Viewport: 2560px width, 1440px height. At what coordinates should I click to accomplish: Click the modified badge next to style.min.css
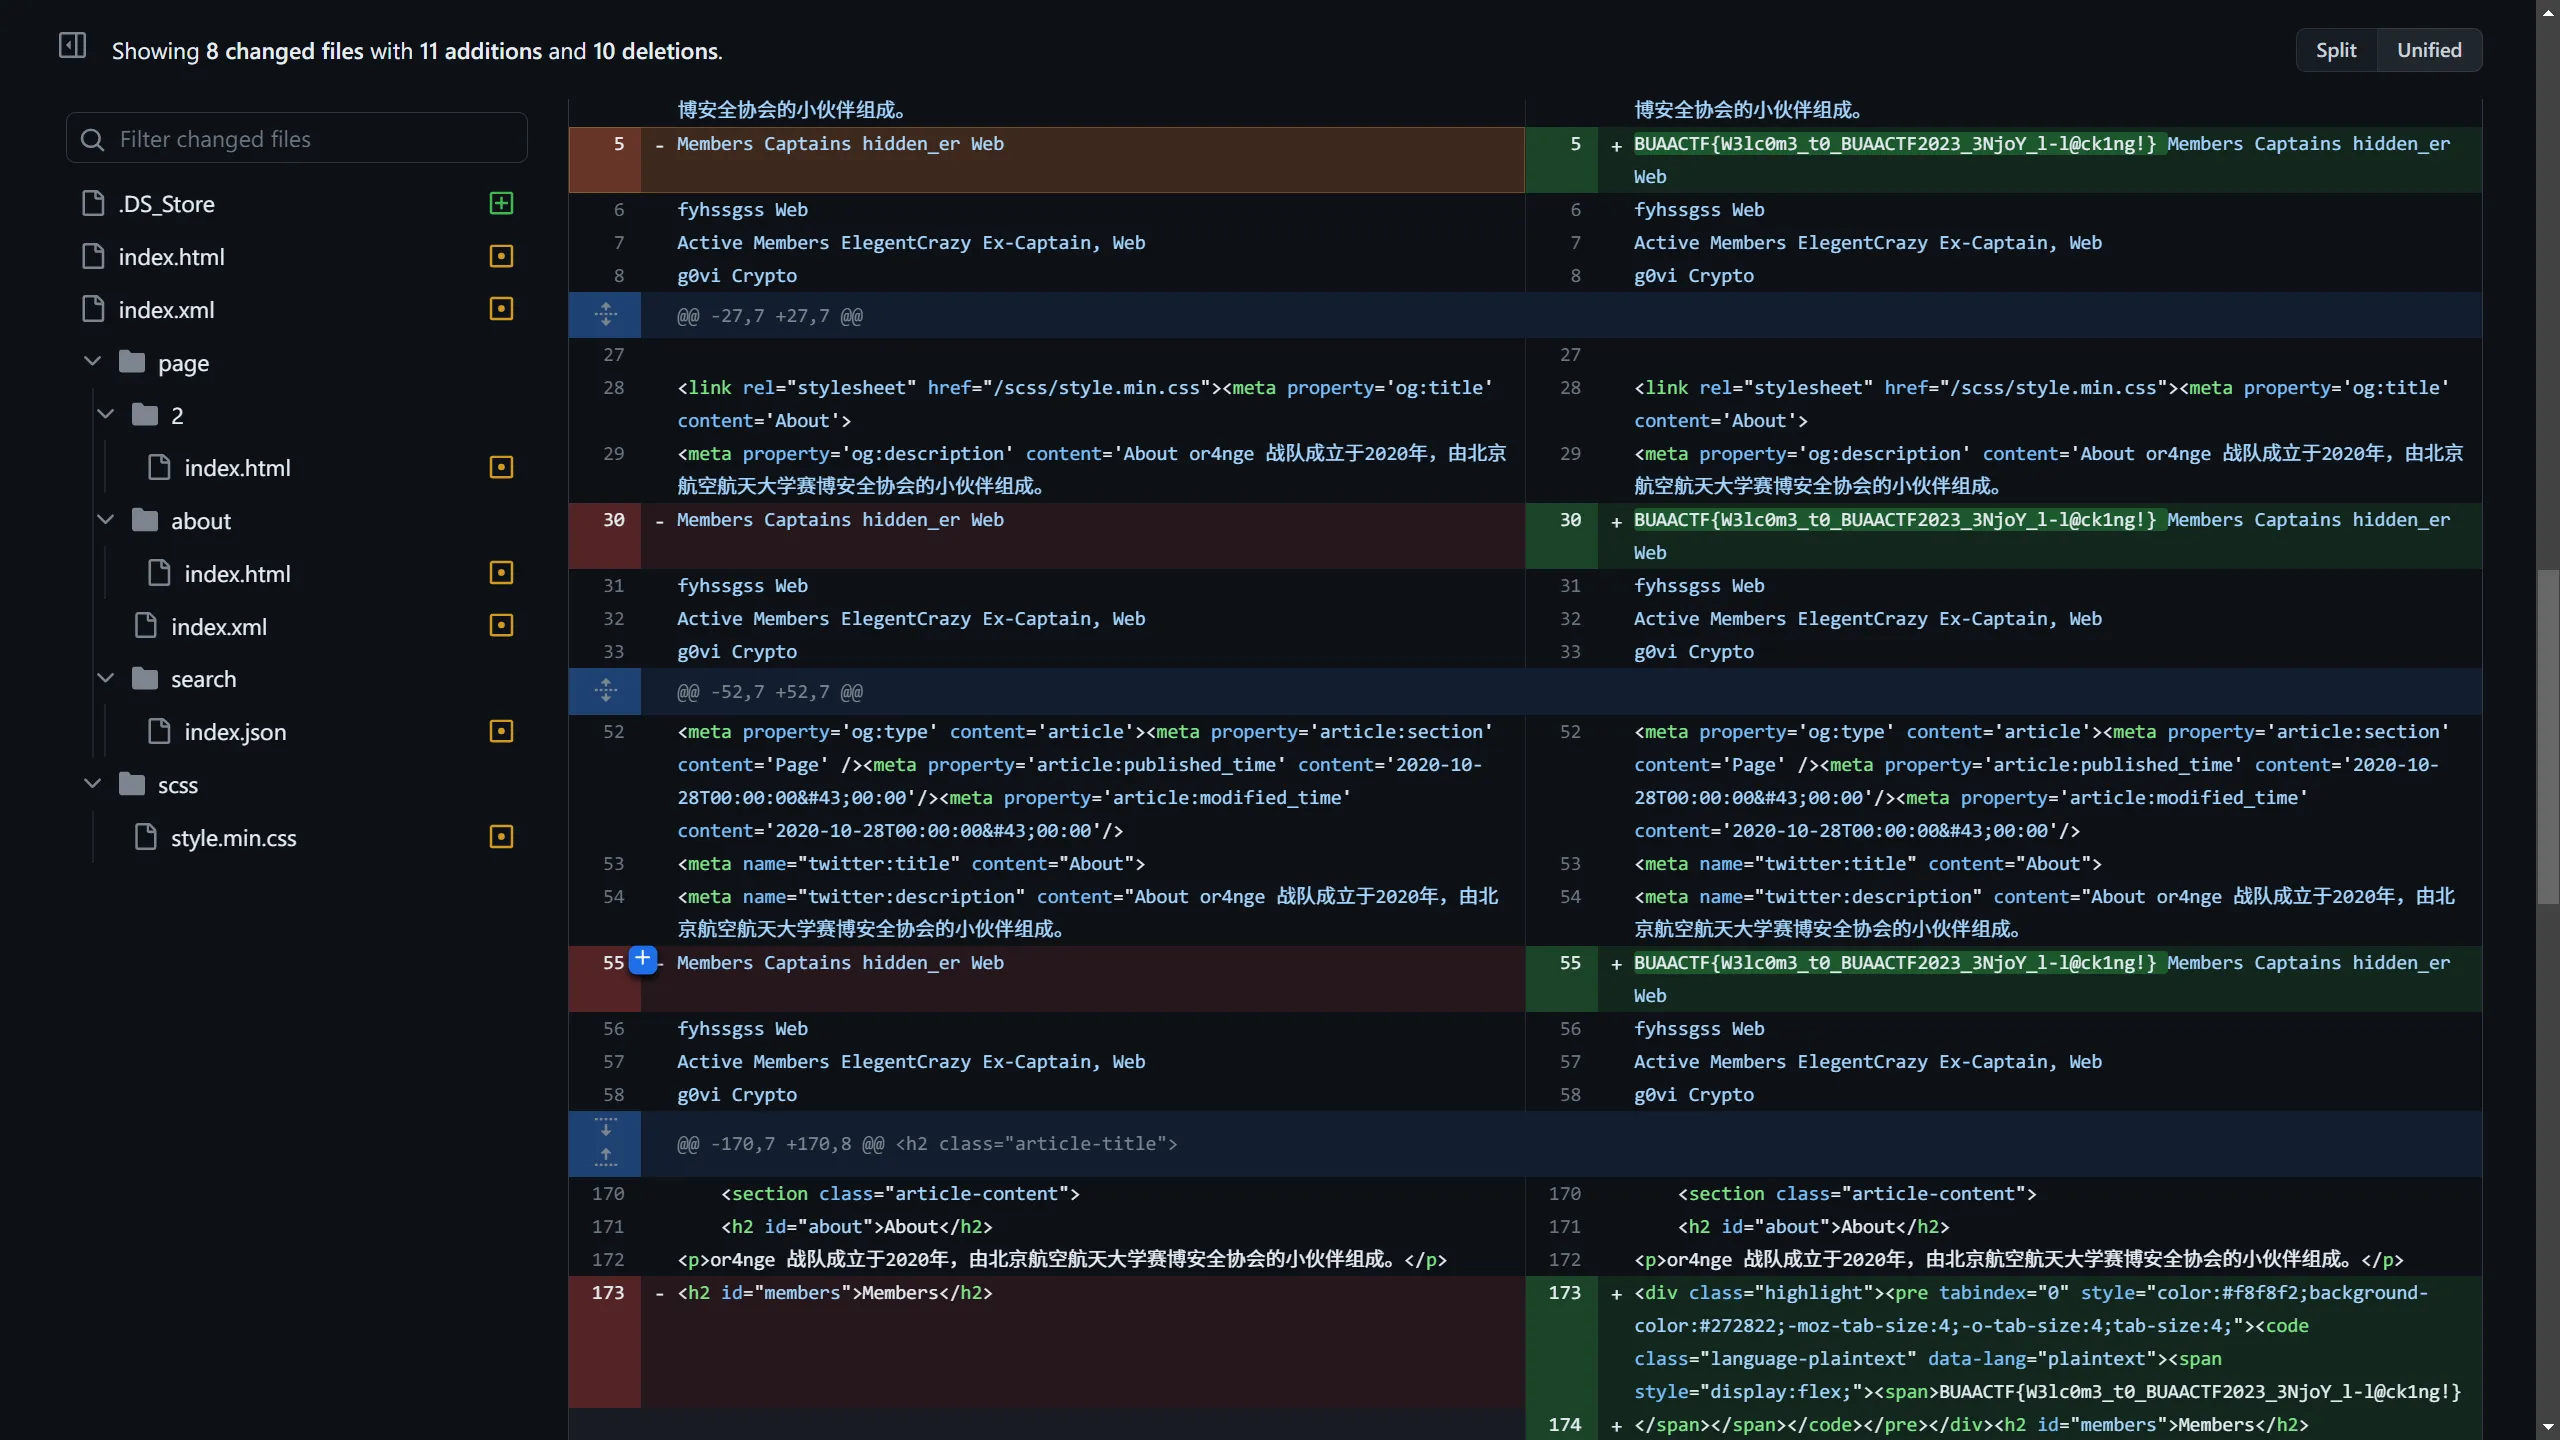pos(501,837)
